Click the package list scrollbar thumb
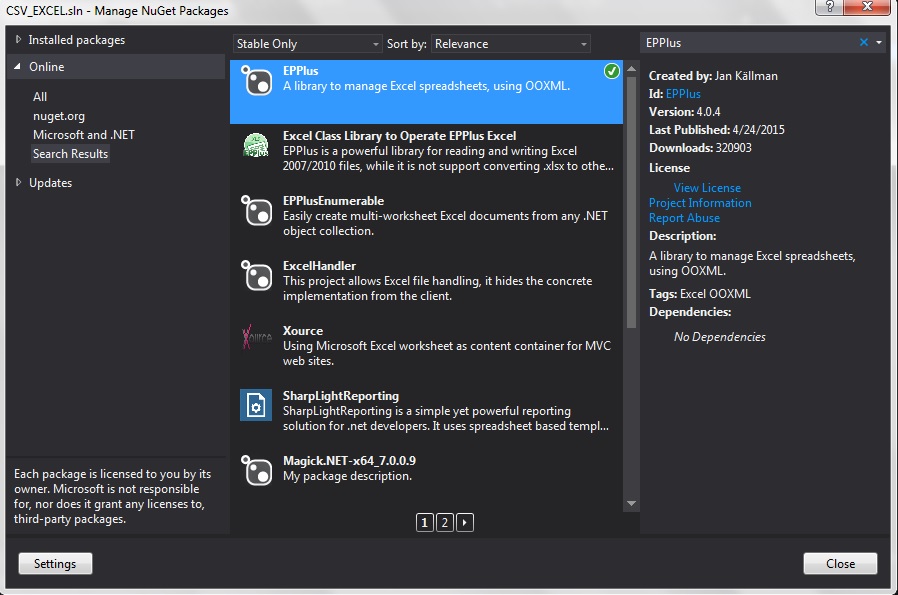 [x=631, y=202]
